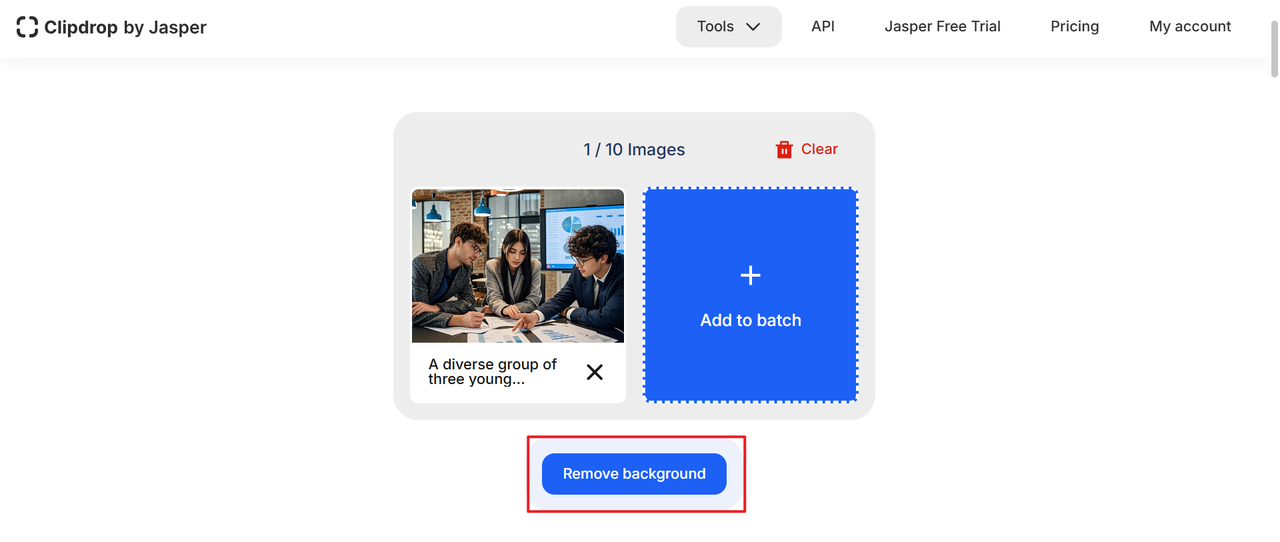This screenshot has height=542, width=1280.
Task: Click the scrollbar up arrow at the top
Action: click(x=1273, y=6)
